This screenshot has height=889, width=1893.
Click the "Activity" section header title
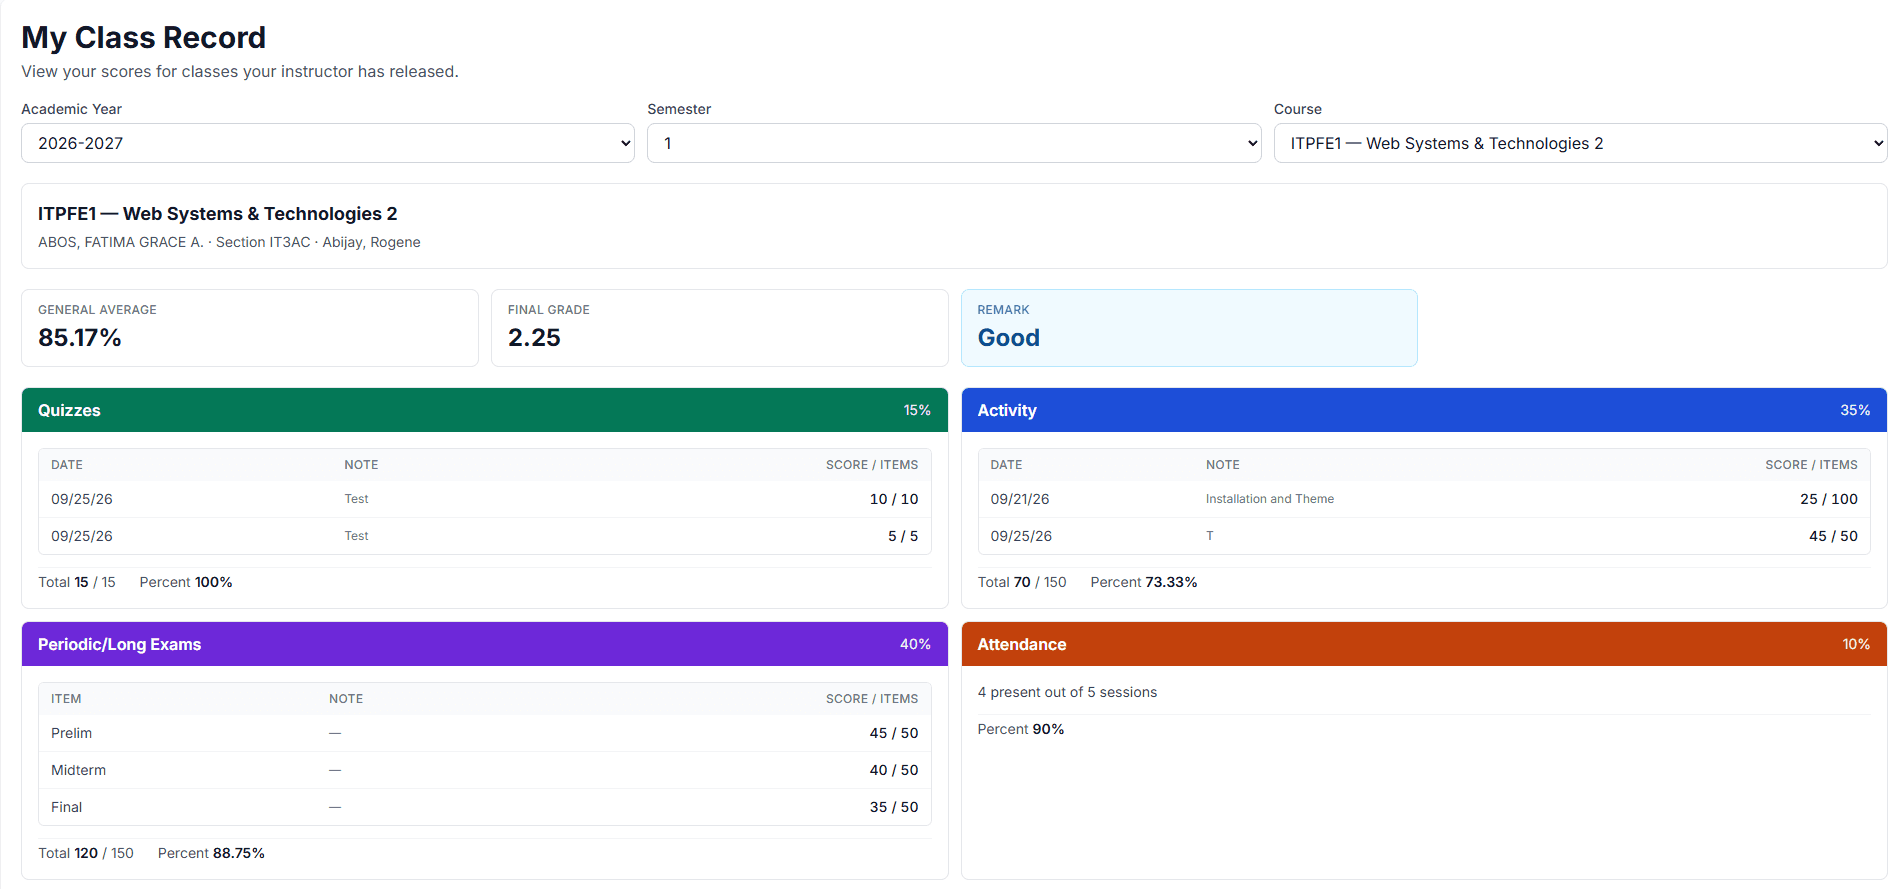(x=1007, y=410)
